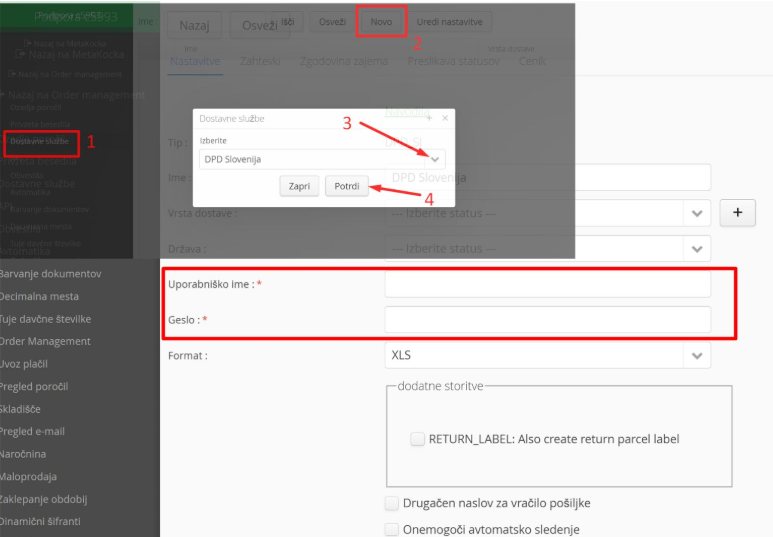Switch to the Nastavitve tab
Viewport: 773px width, 537px height.
coord(195,62)
